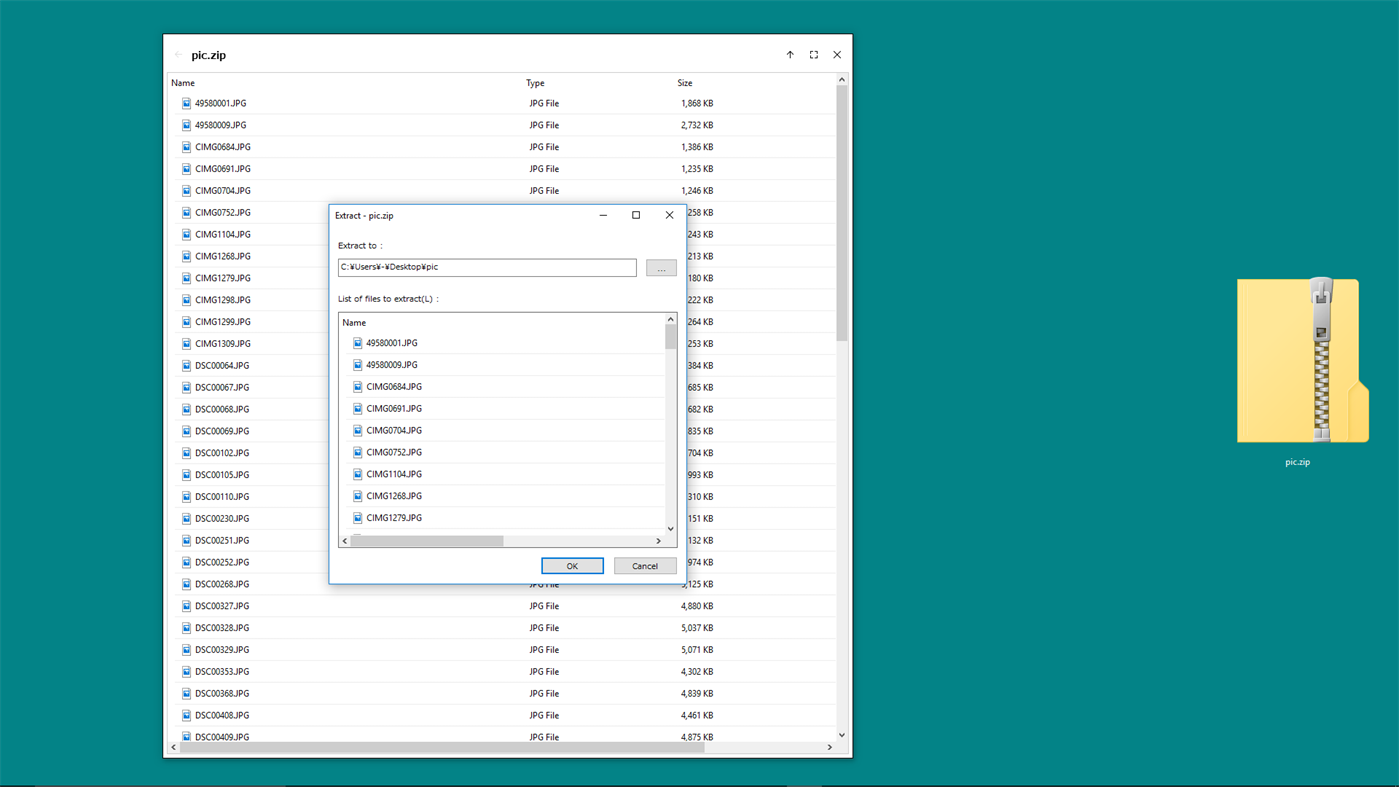Click the 49580009.JPG icon inside the extract list
1399x787 pixels.
tap(357, 364)
